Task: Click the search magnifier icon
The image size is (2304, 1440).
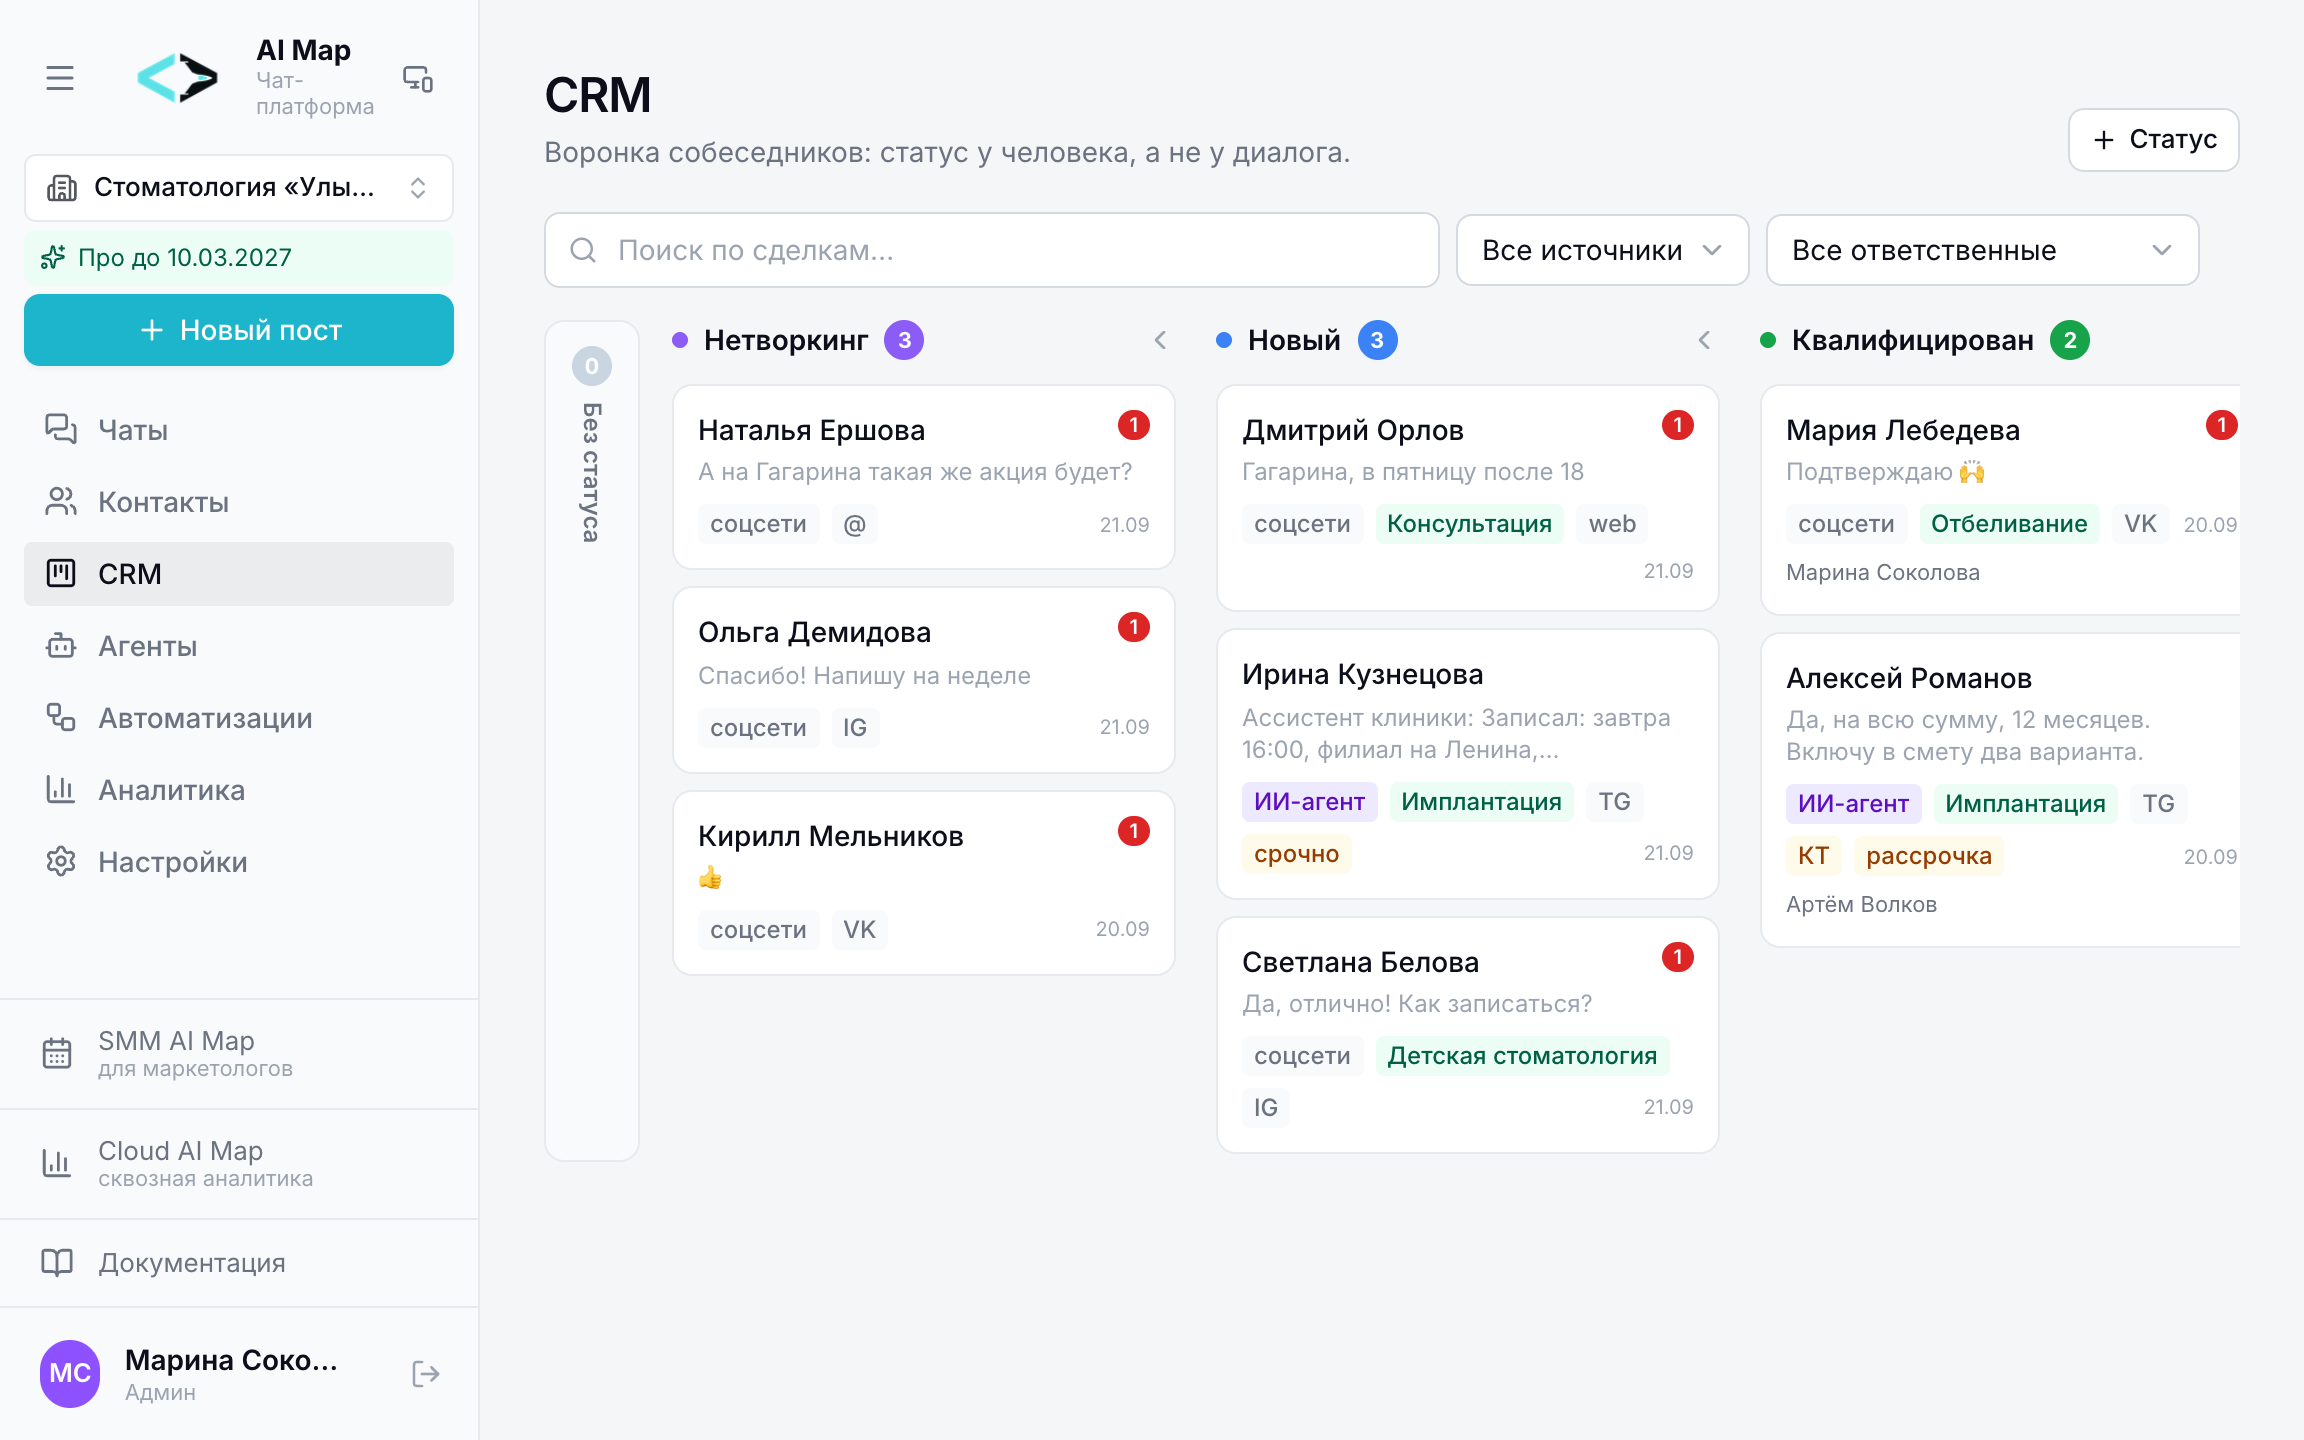Action: (583, 250)
